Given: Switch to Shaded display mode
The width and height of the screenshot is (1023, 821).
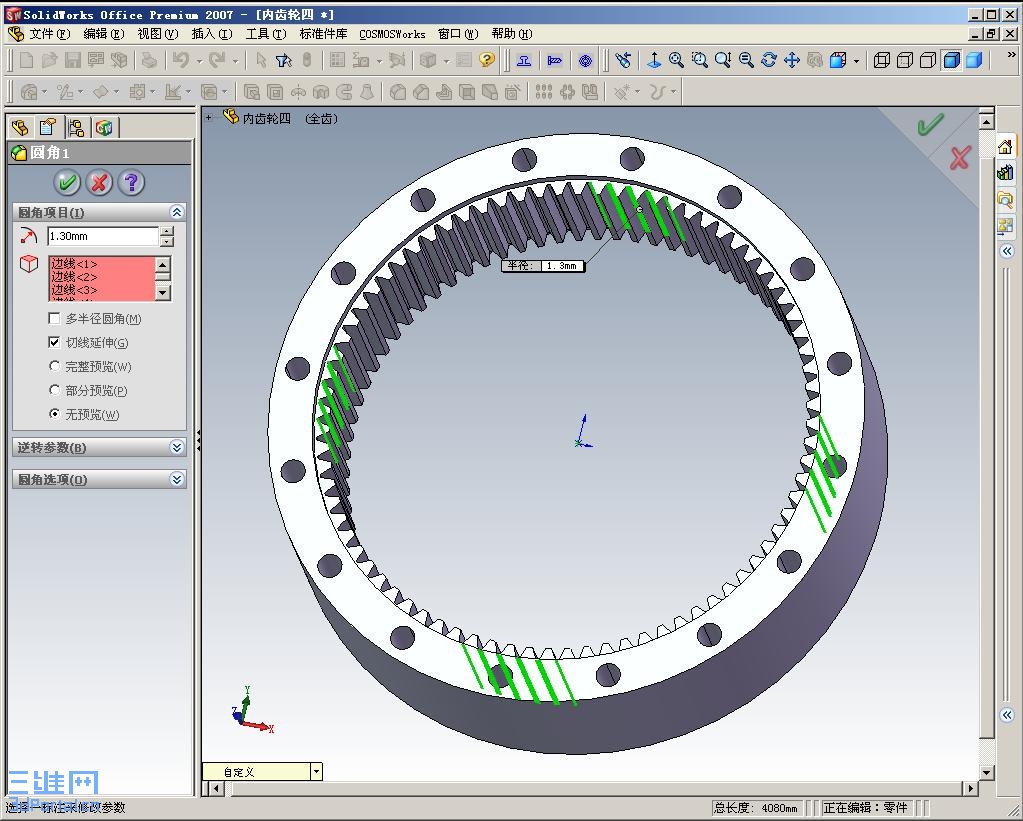Looking at the screenshot, I should pyautogui.click(x=974, y=61).
